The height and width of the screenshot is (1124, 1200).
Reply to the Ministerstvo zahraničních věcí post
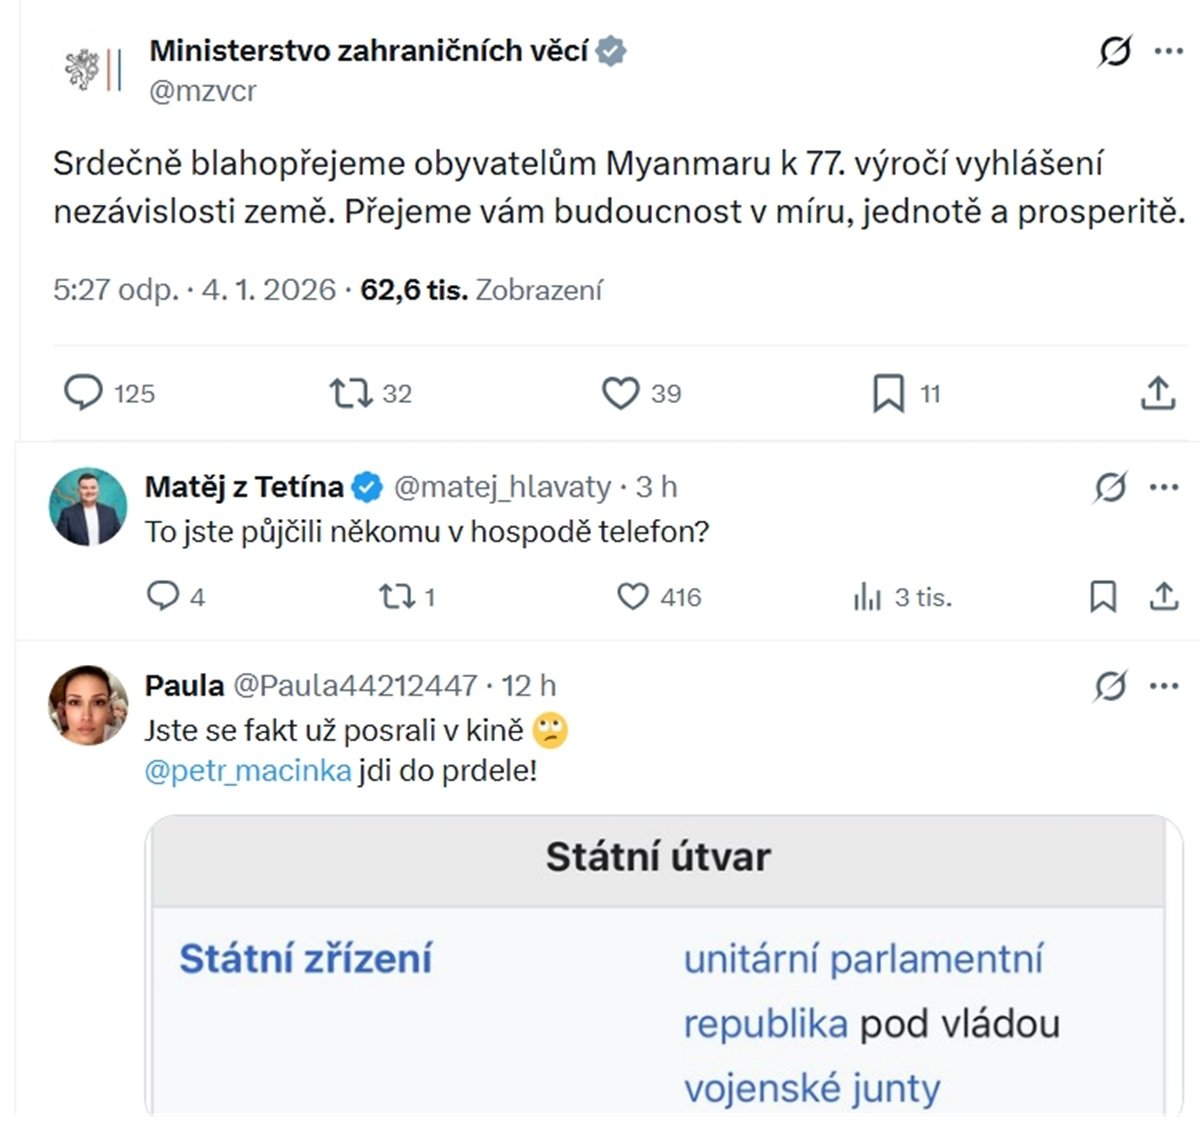pos(84,393)
